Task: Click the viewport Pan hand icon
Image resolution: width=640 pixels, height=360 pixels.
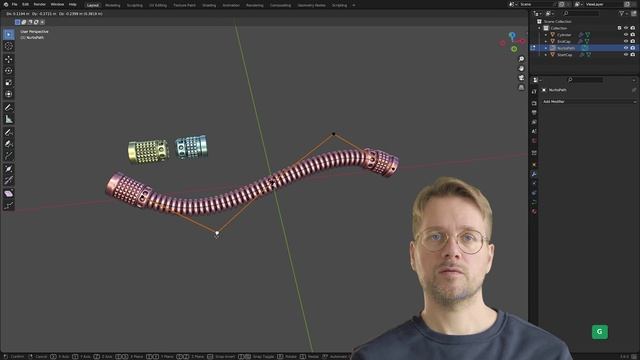Action: 521,69
